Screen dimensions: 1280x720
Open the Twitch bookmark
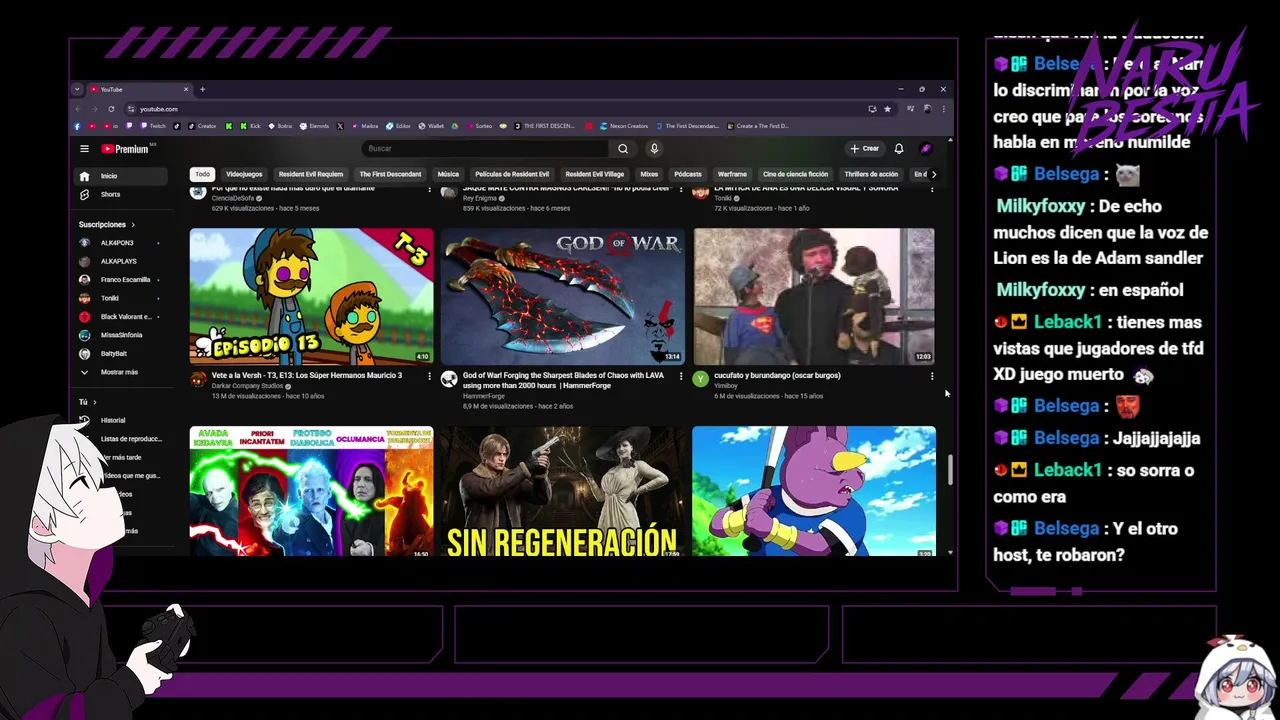click(154, 126)
